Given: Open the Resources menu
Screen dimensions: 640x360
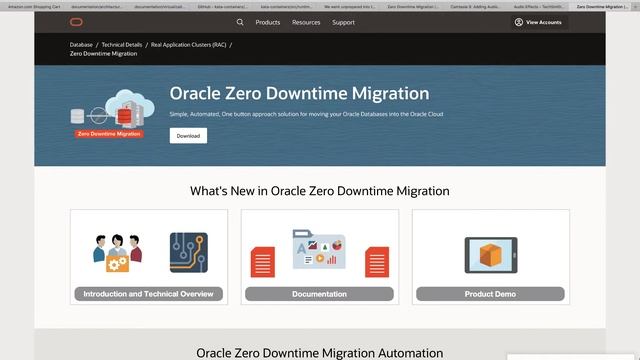Looking at the screenshot, I should (x=306, y=22).
